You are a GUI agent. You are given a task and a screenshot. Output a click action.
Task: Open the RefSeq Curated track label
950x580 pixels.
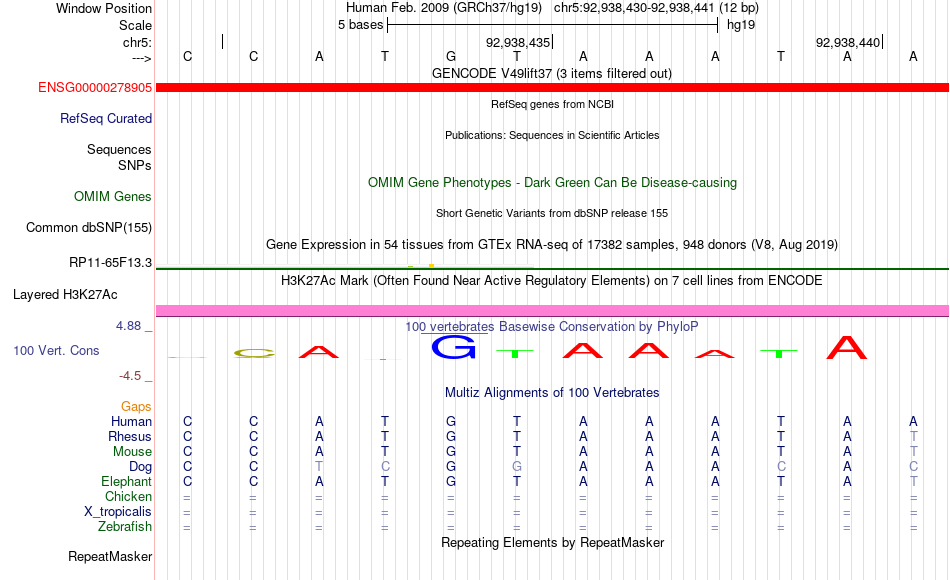[x=105, y=118]
